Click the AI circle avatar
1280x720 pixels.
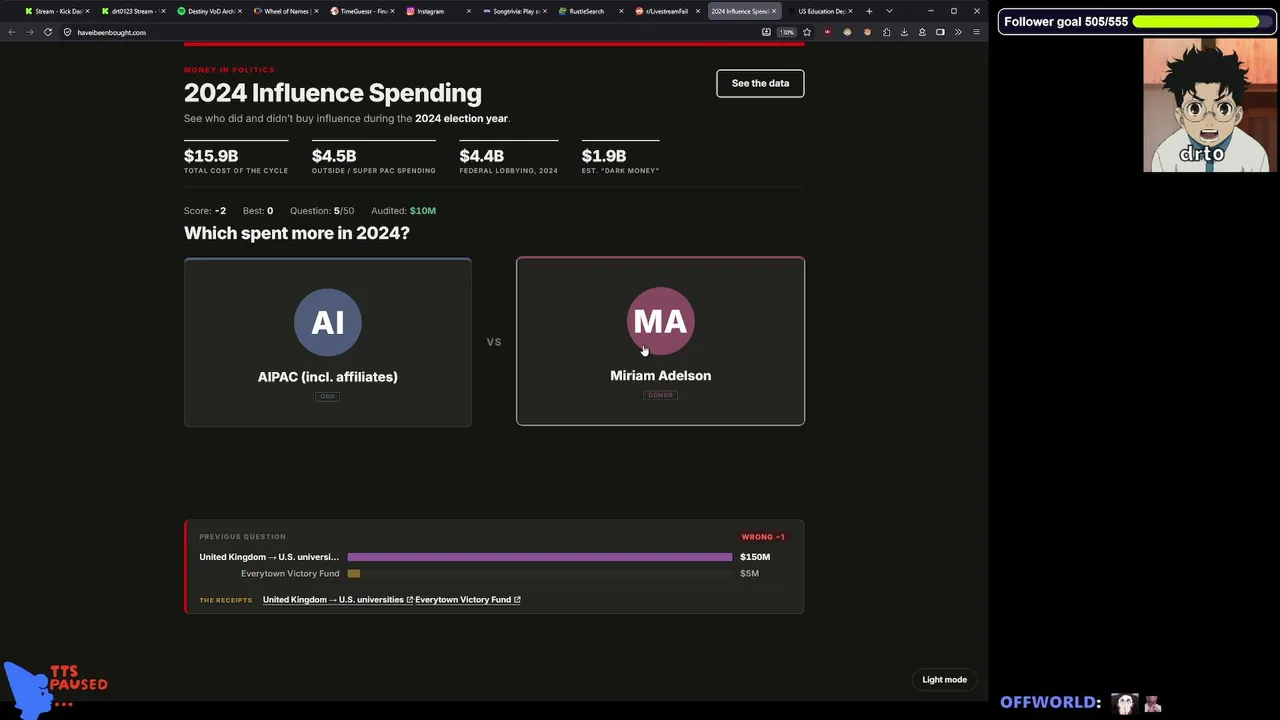[x=328, y=322]
